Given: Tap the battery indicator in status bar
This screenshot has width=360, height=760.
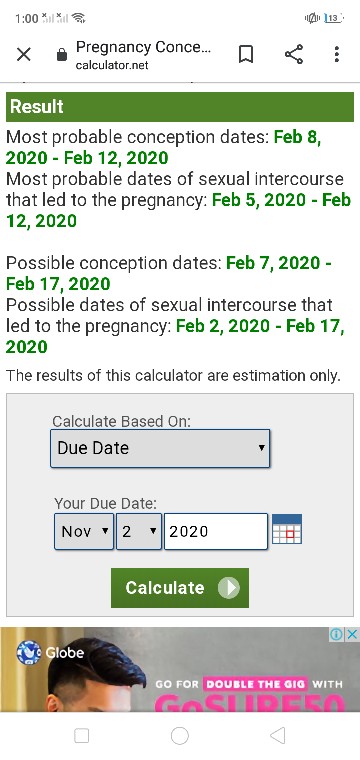Looking at the screenshot, I should pyautogui.click(x=333, y=18).
